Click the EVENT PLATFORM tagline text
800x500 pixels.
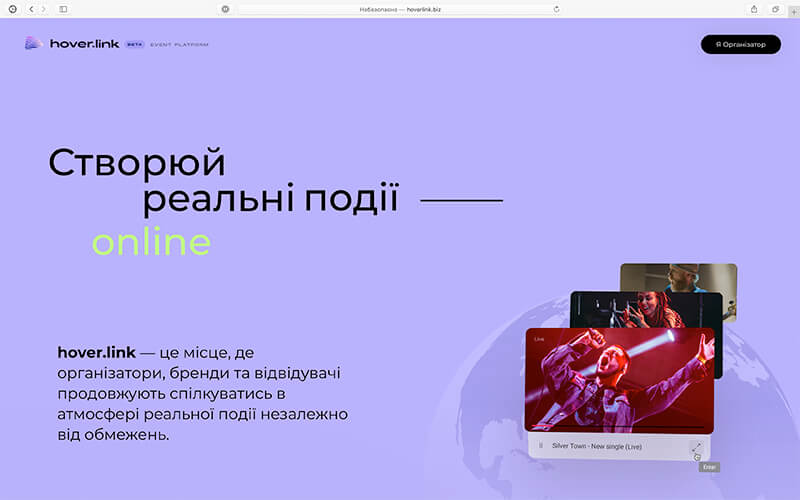(x=180, y=45)
